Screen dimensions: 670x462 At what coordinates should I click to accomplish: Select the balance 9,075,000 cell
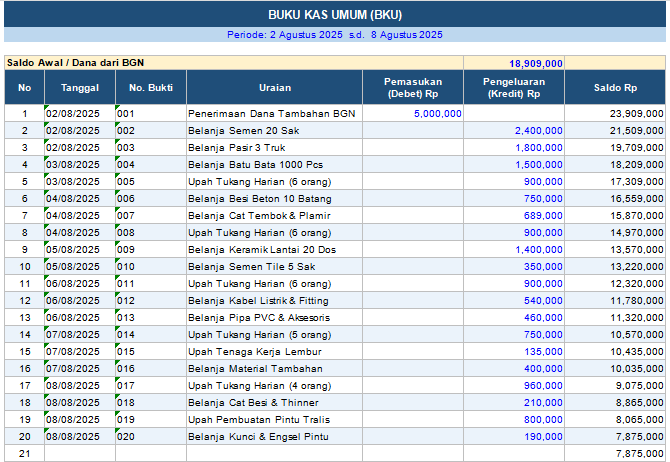[615, 385]
